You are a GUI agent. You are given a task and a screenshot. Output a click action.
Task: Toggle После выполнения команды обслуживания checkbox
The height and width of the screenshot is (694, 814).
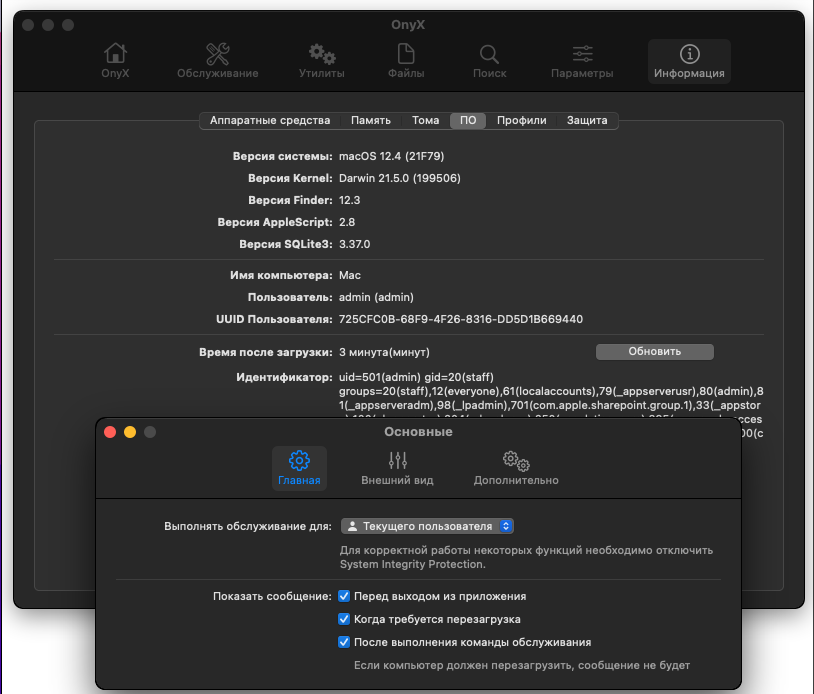coord(344,642)
